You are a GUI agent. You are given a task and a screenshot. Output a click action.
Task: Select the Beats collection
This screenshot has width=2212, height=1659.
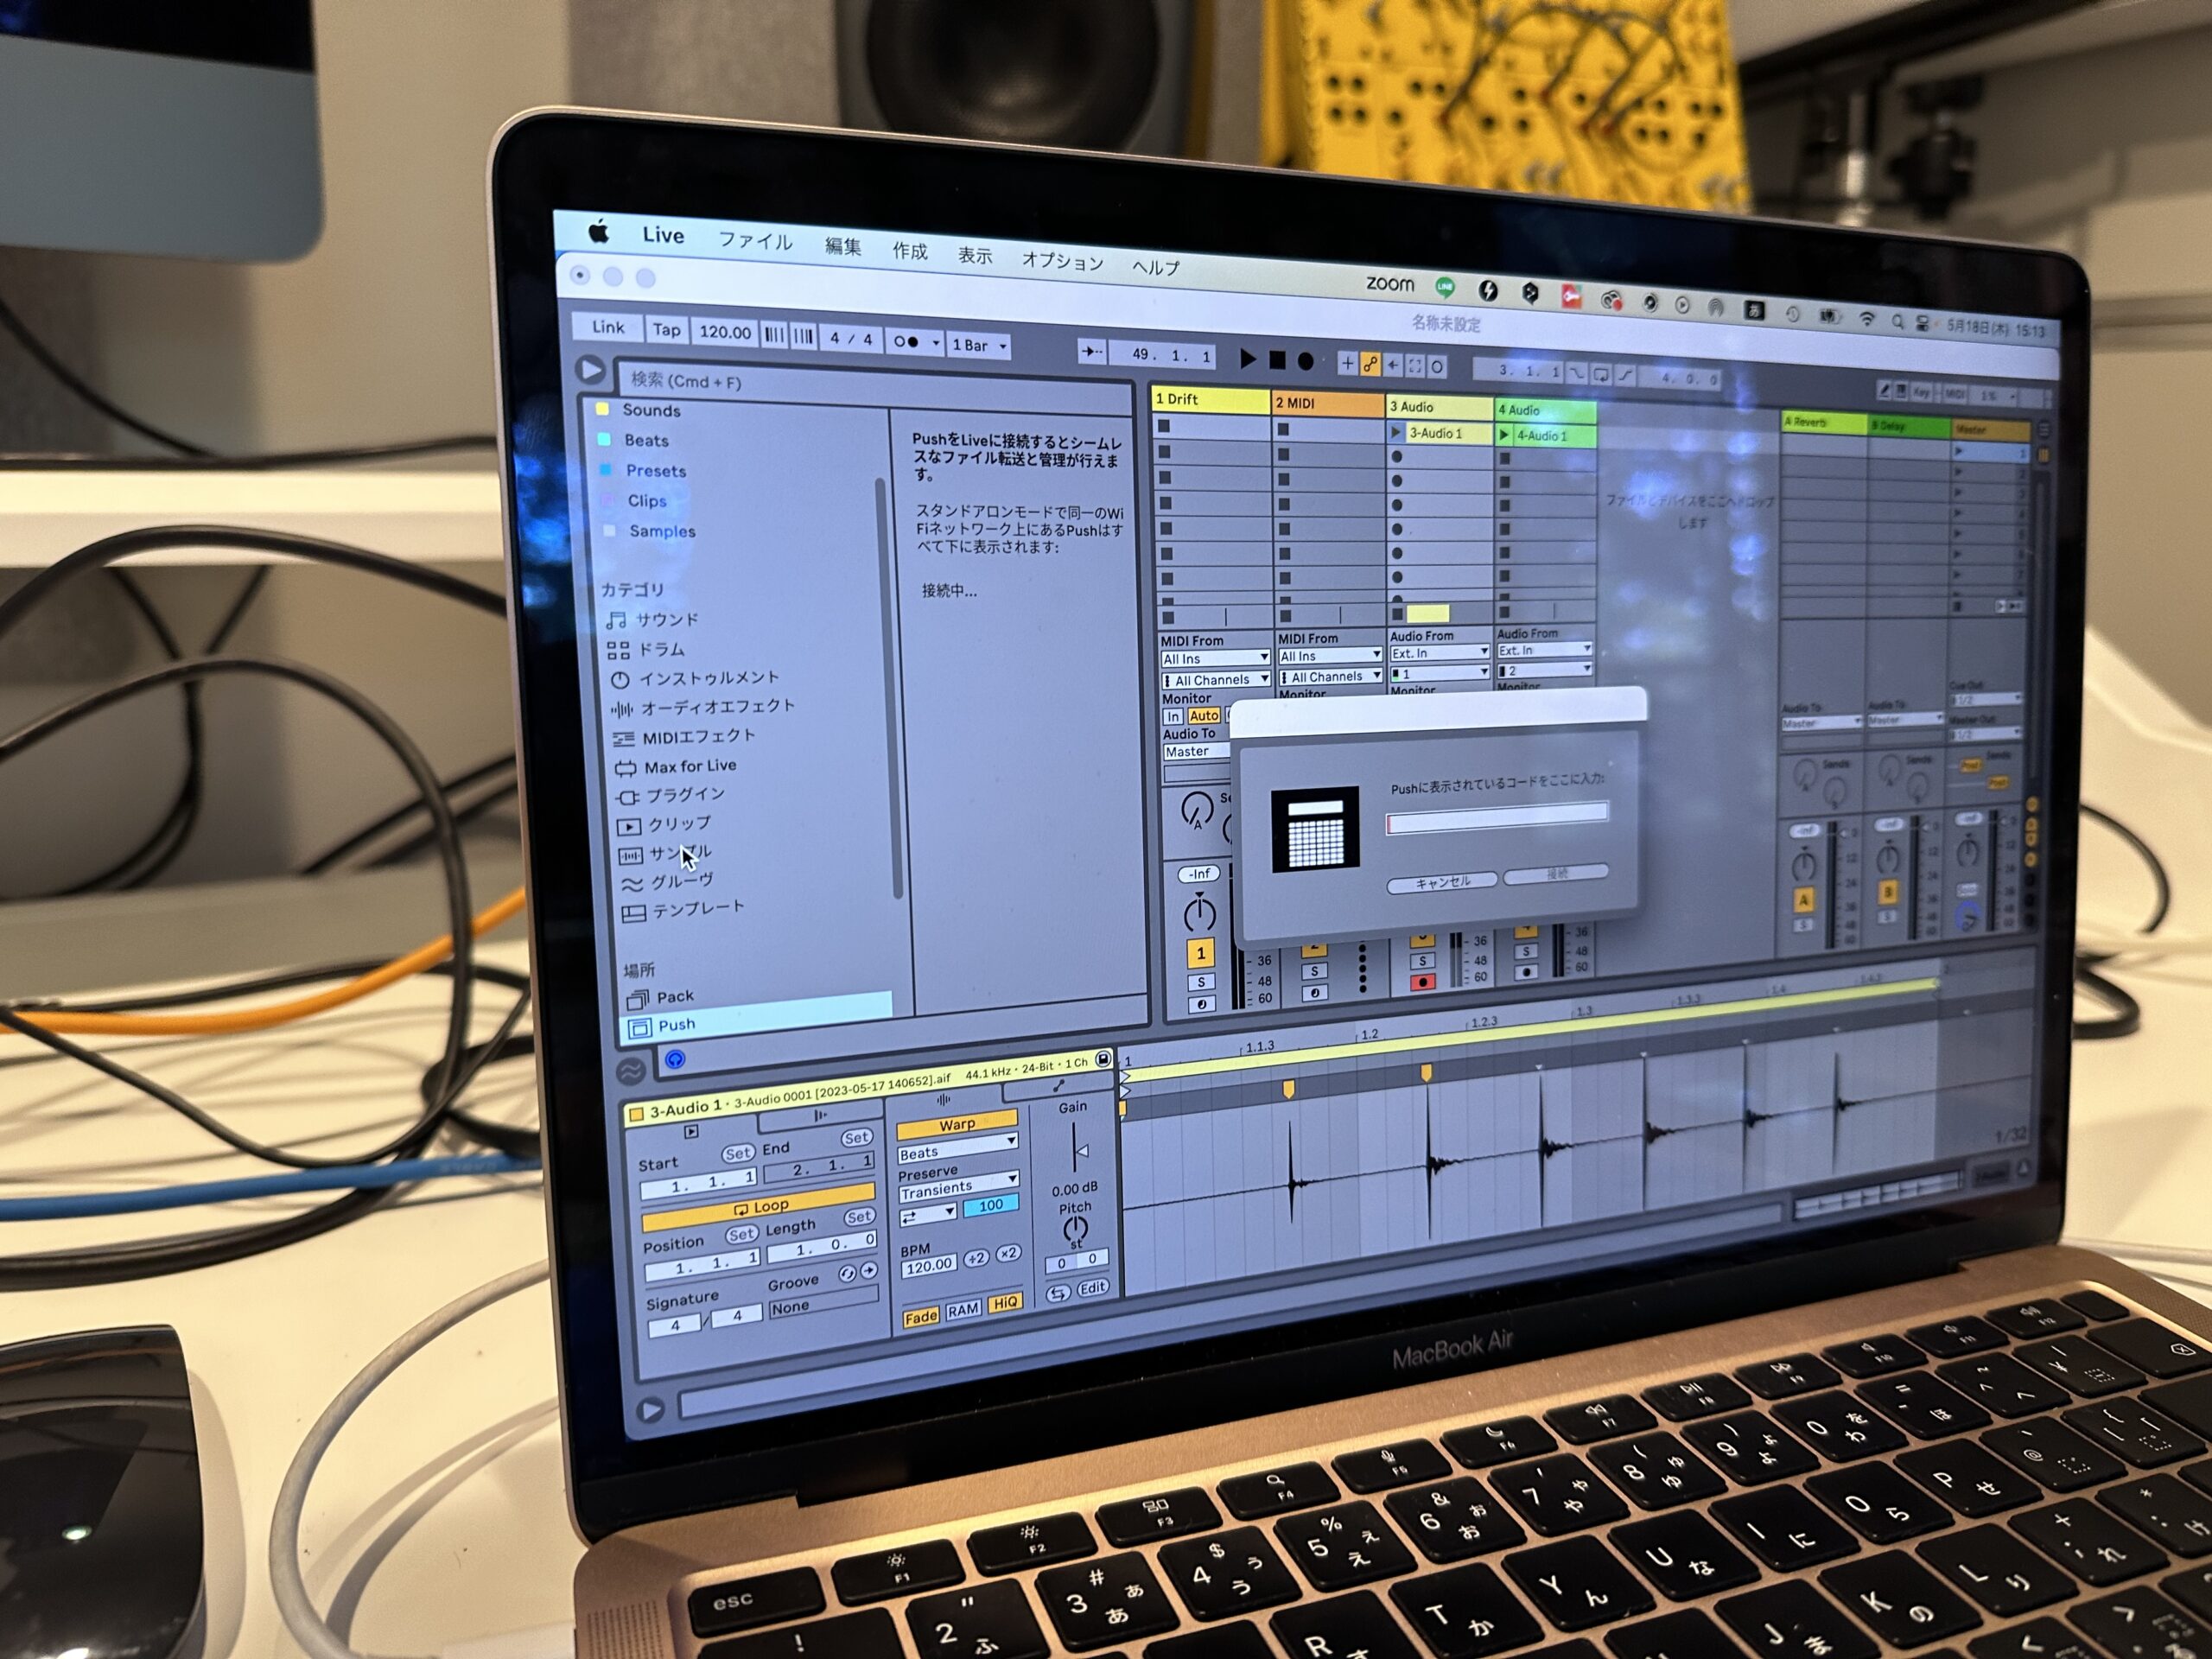pos(646,440)
